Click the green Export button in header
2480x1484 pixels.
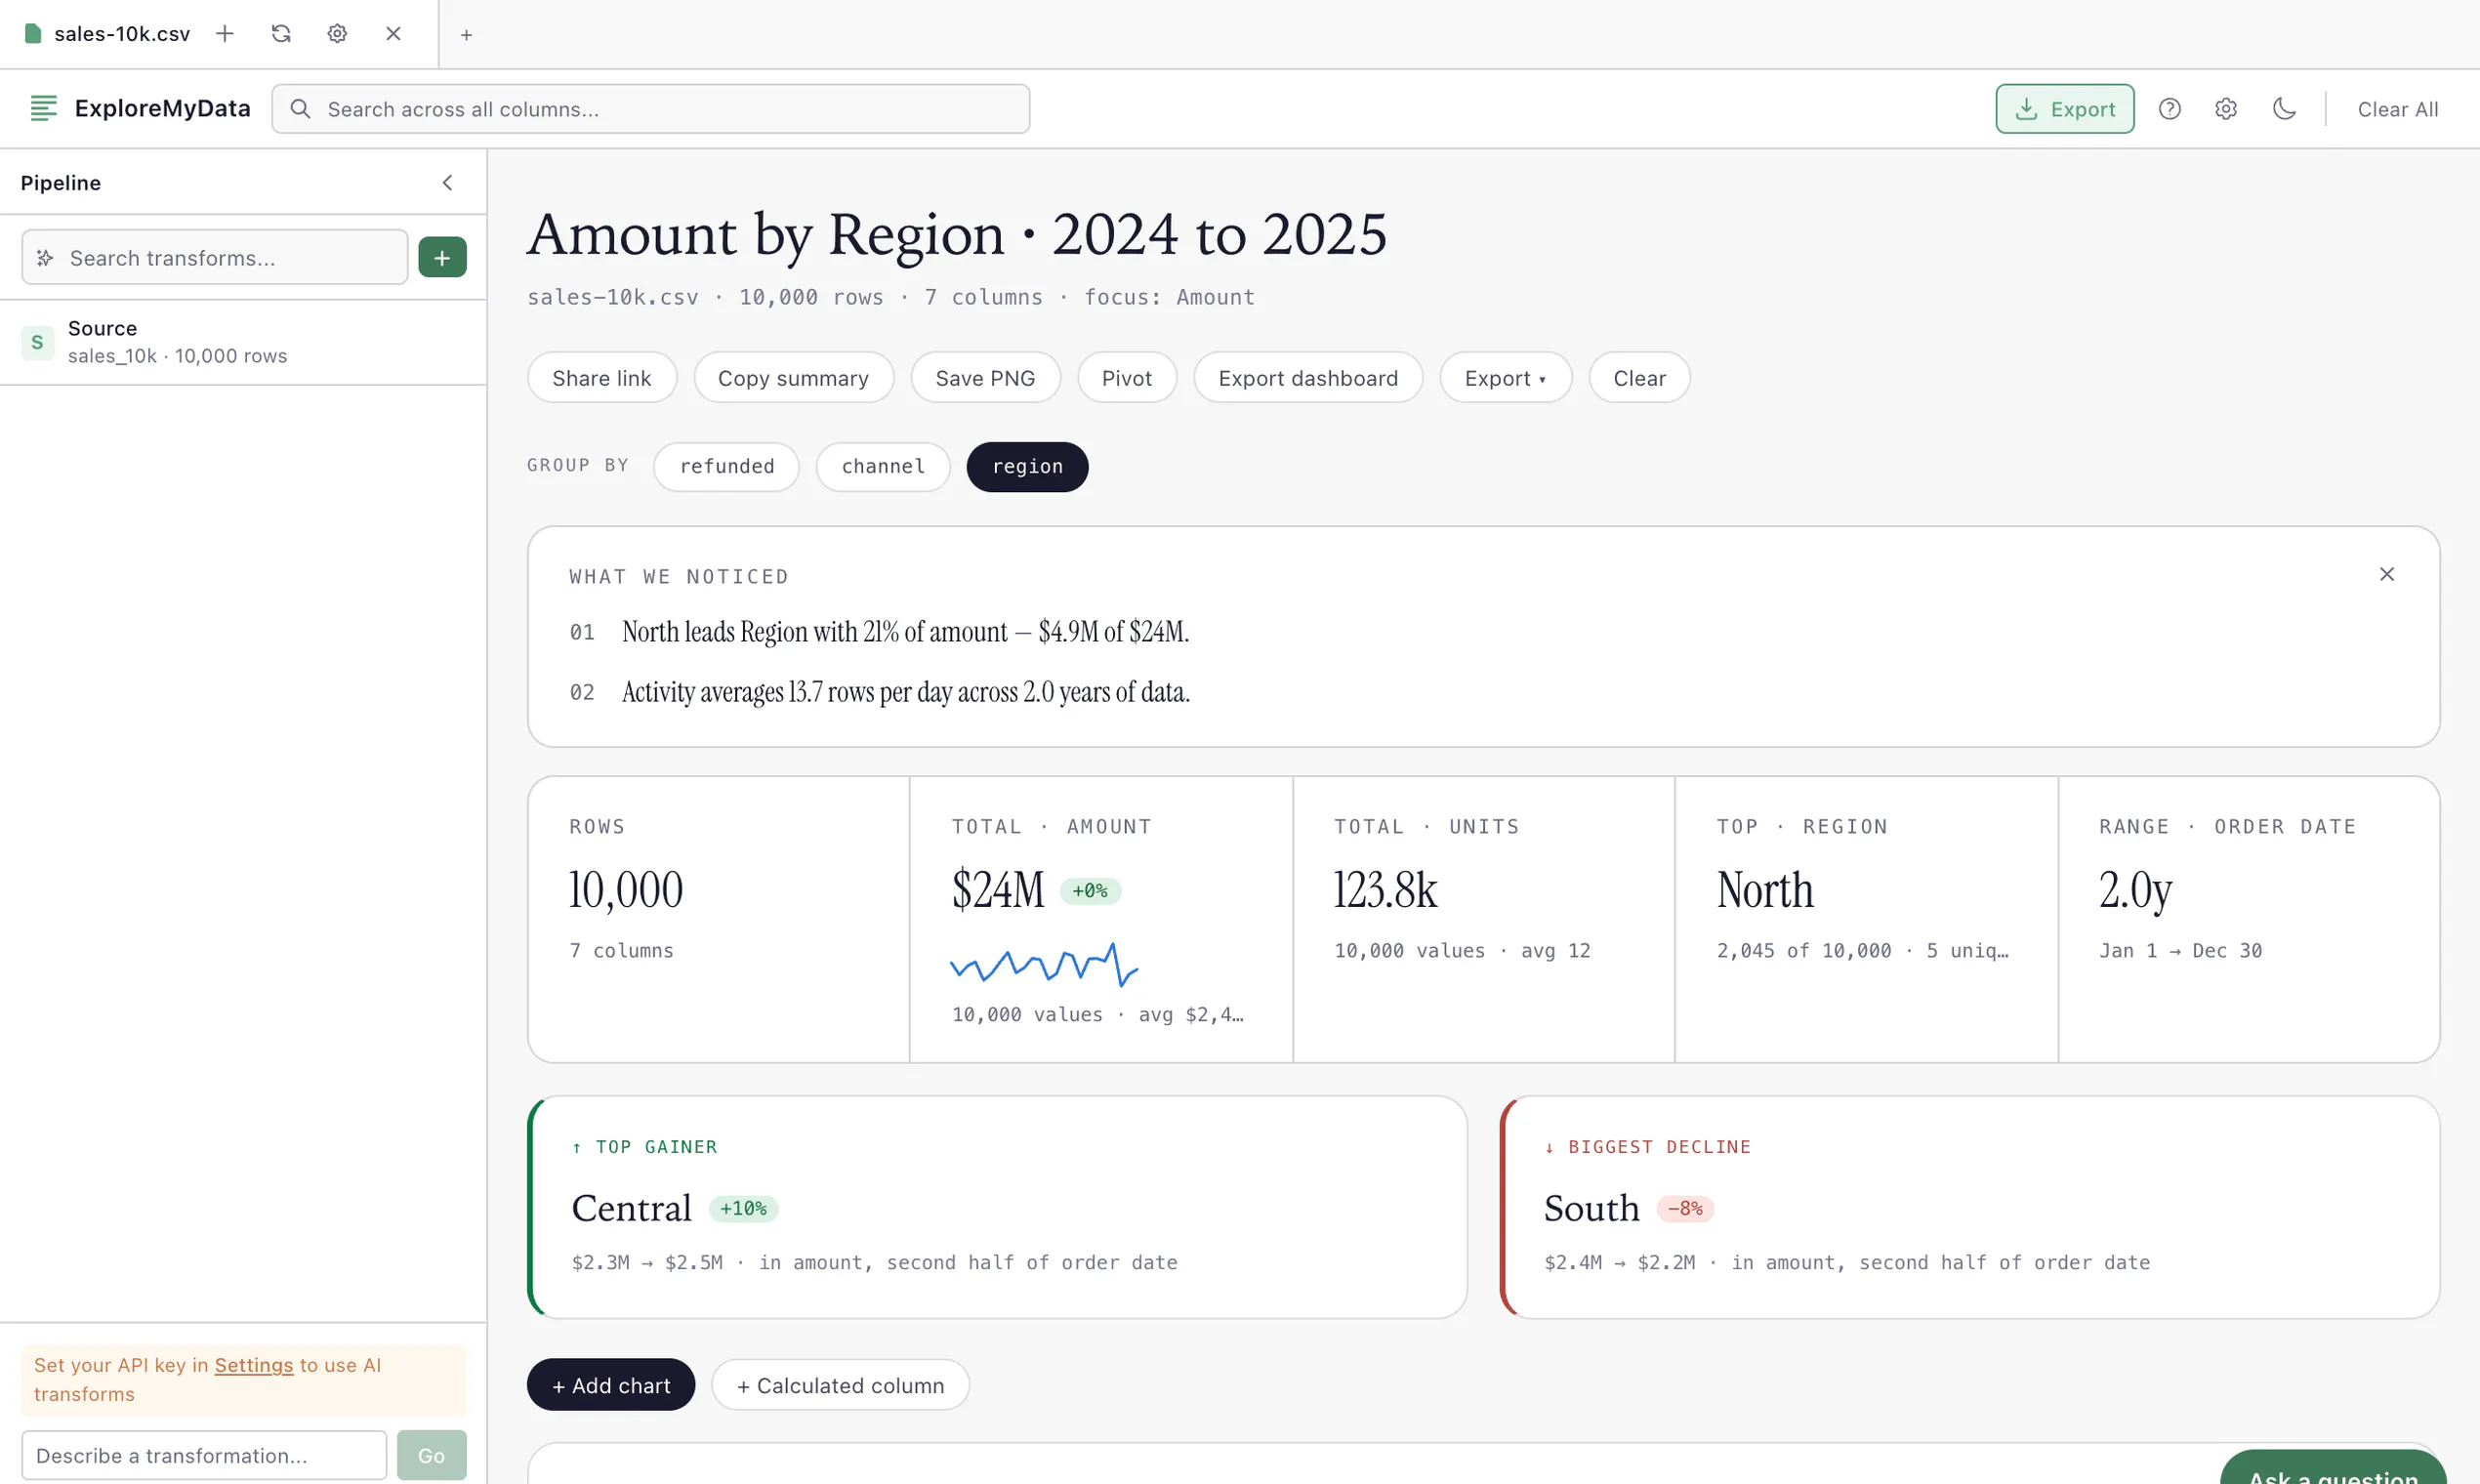coord(2064,109)
